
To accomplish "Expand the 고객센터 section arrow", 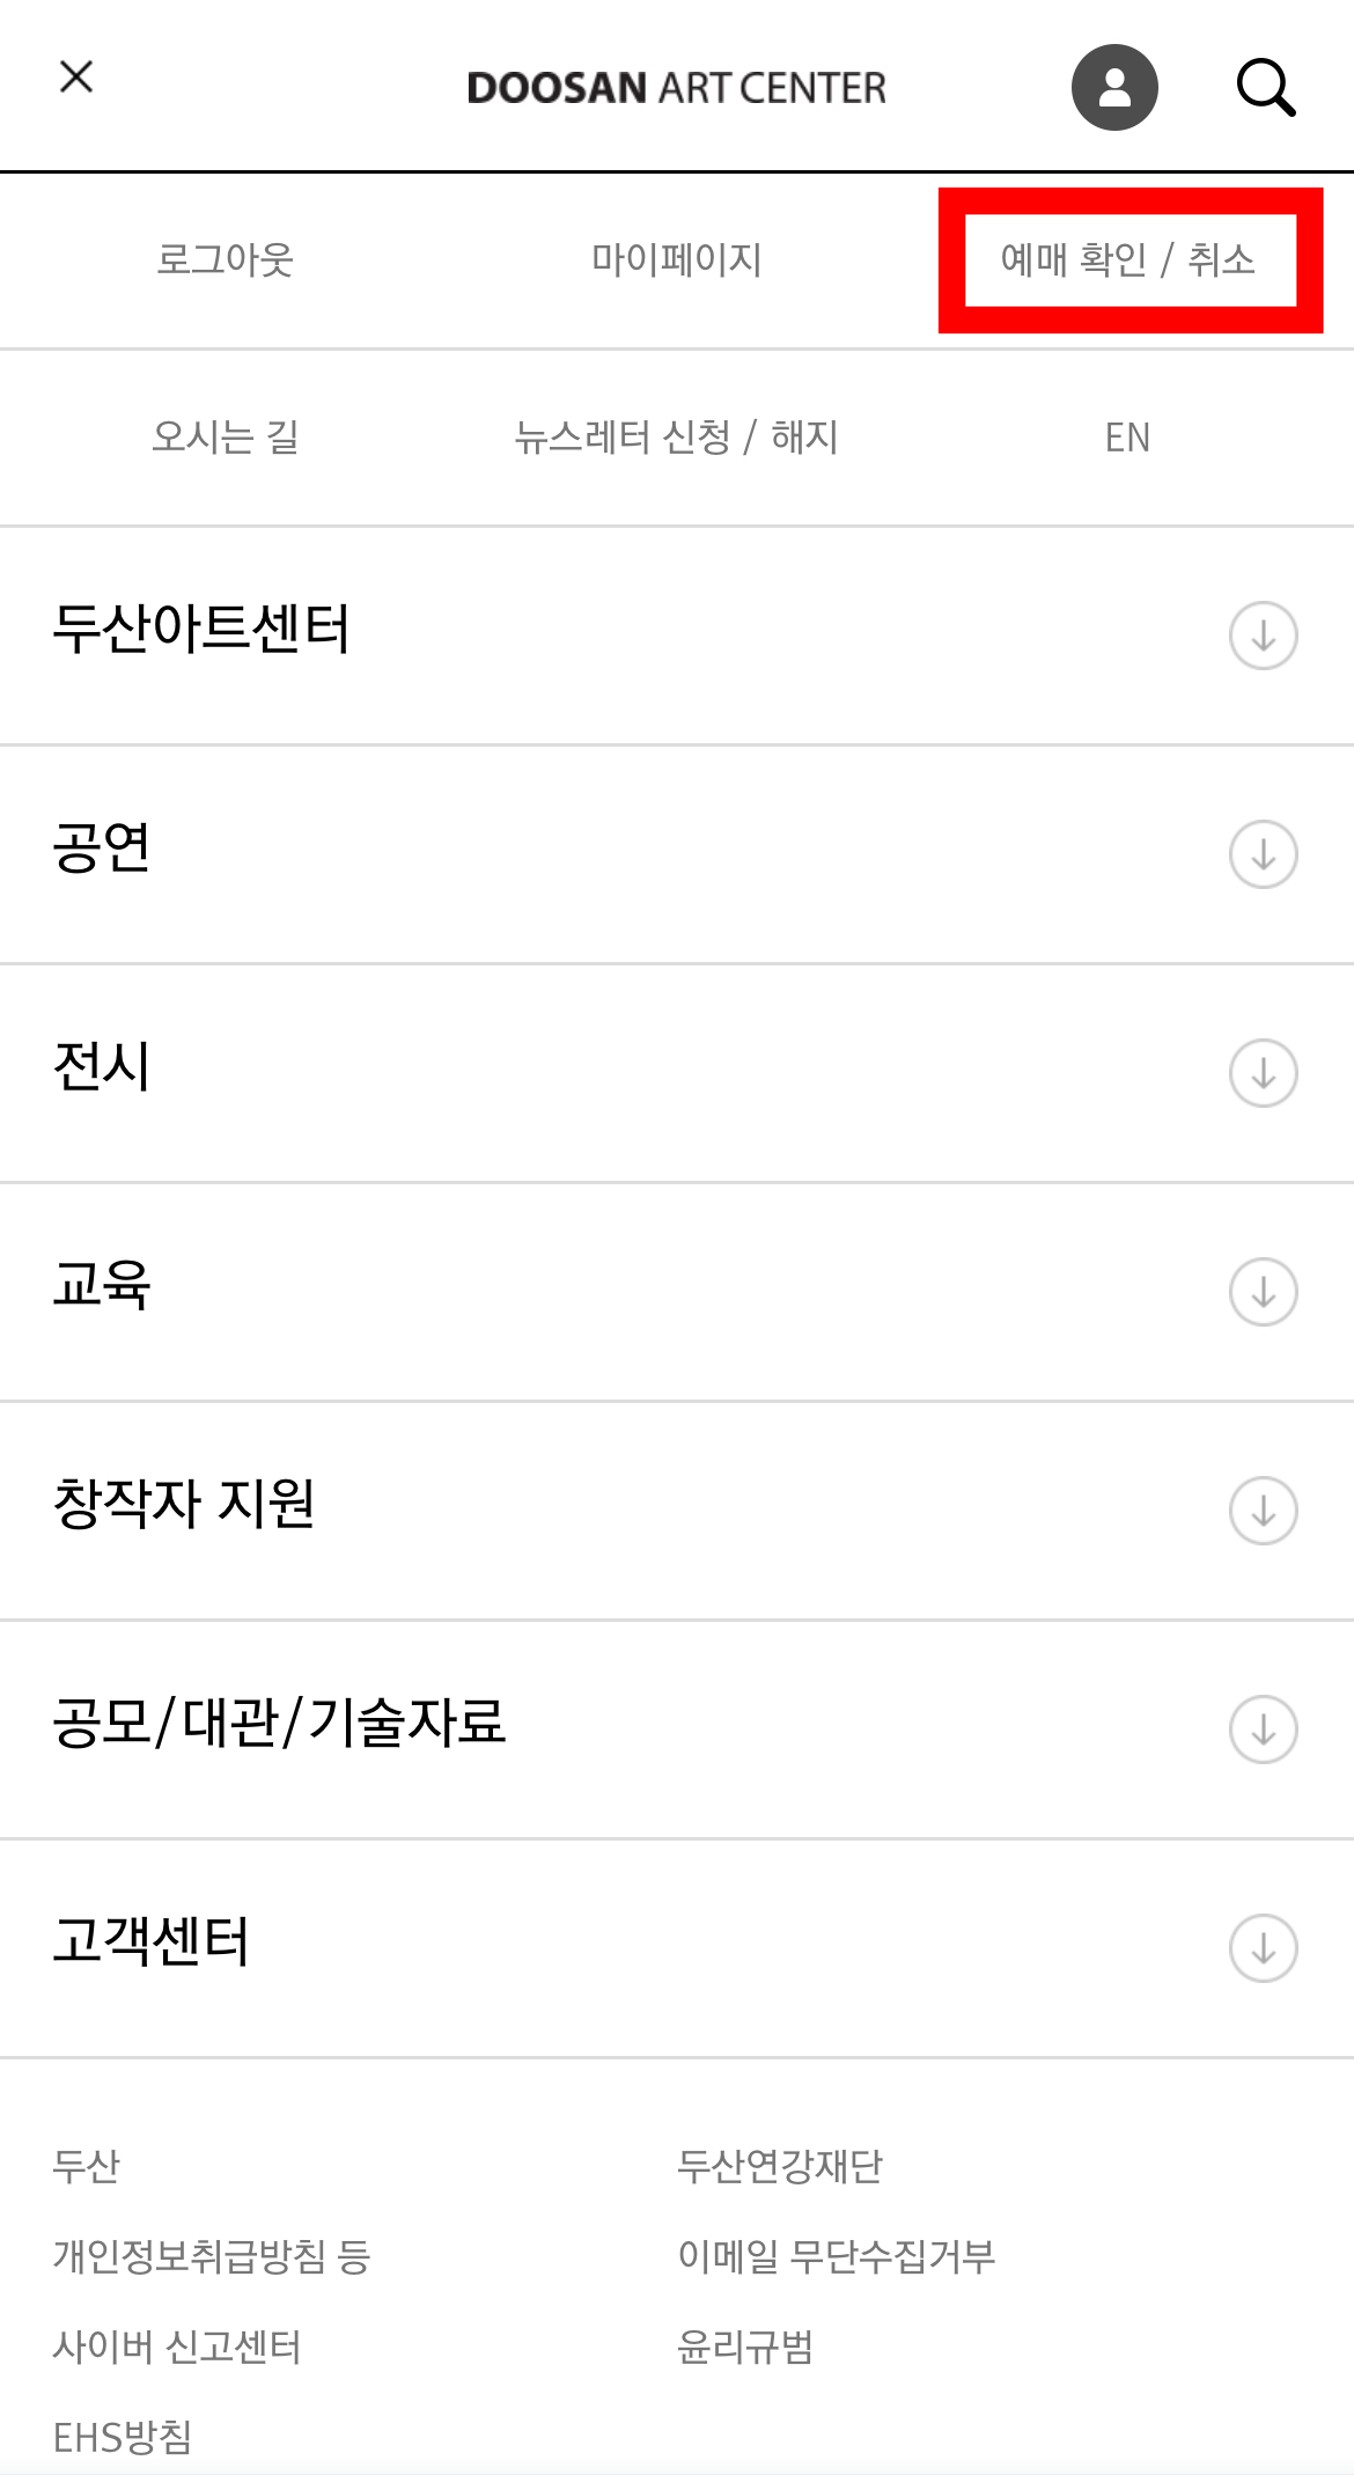I will [x=1263, y=1948].
